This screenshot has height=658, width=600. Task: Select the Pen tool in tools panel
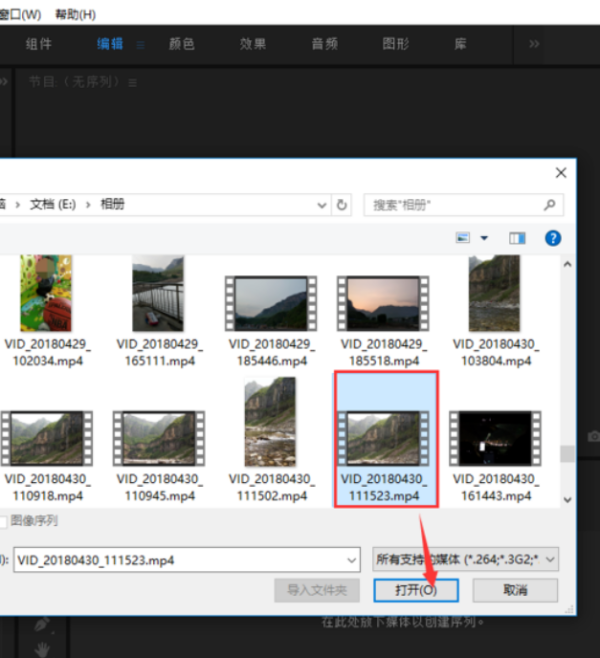tap(42, 624)
